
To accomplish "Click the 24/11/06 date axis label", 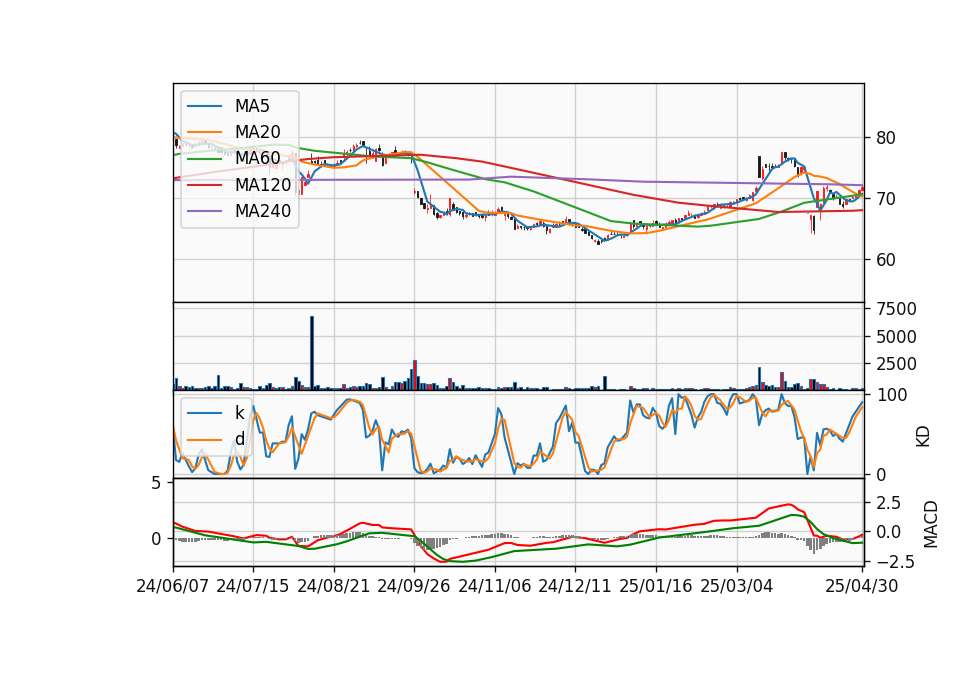I will click(494, 586).
